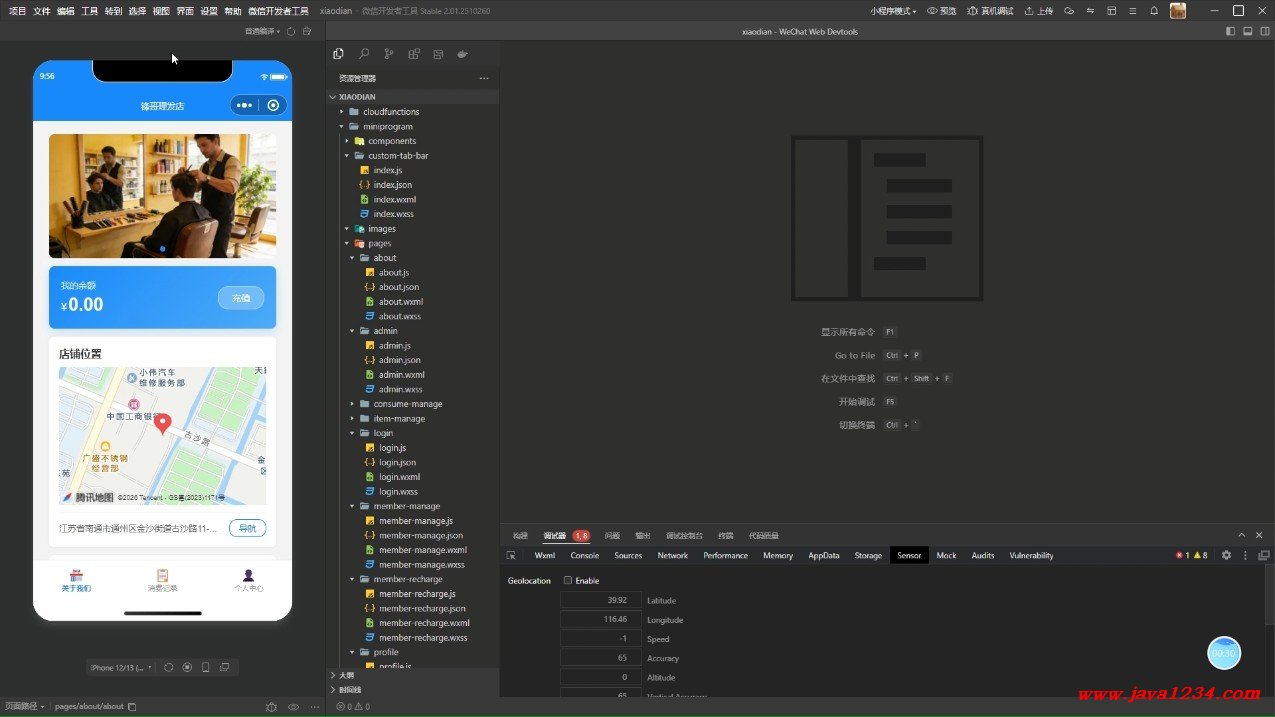Open the iPhone 12/13 device dropdown
This screenshot has width=1275, height=717.
click(x=121, y=667)
